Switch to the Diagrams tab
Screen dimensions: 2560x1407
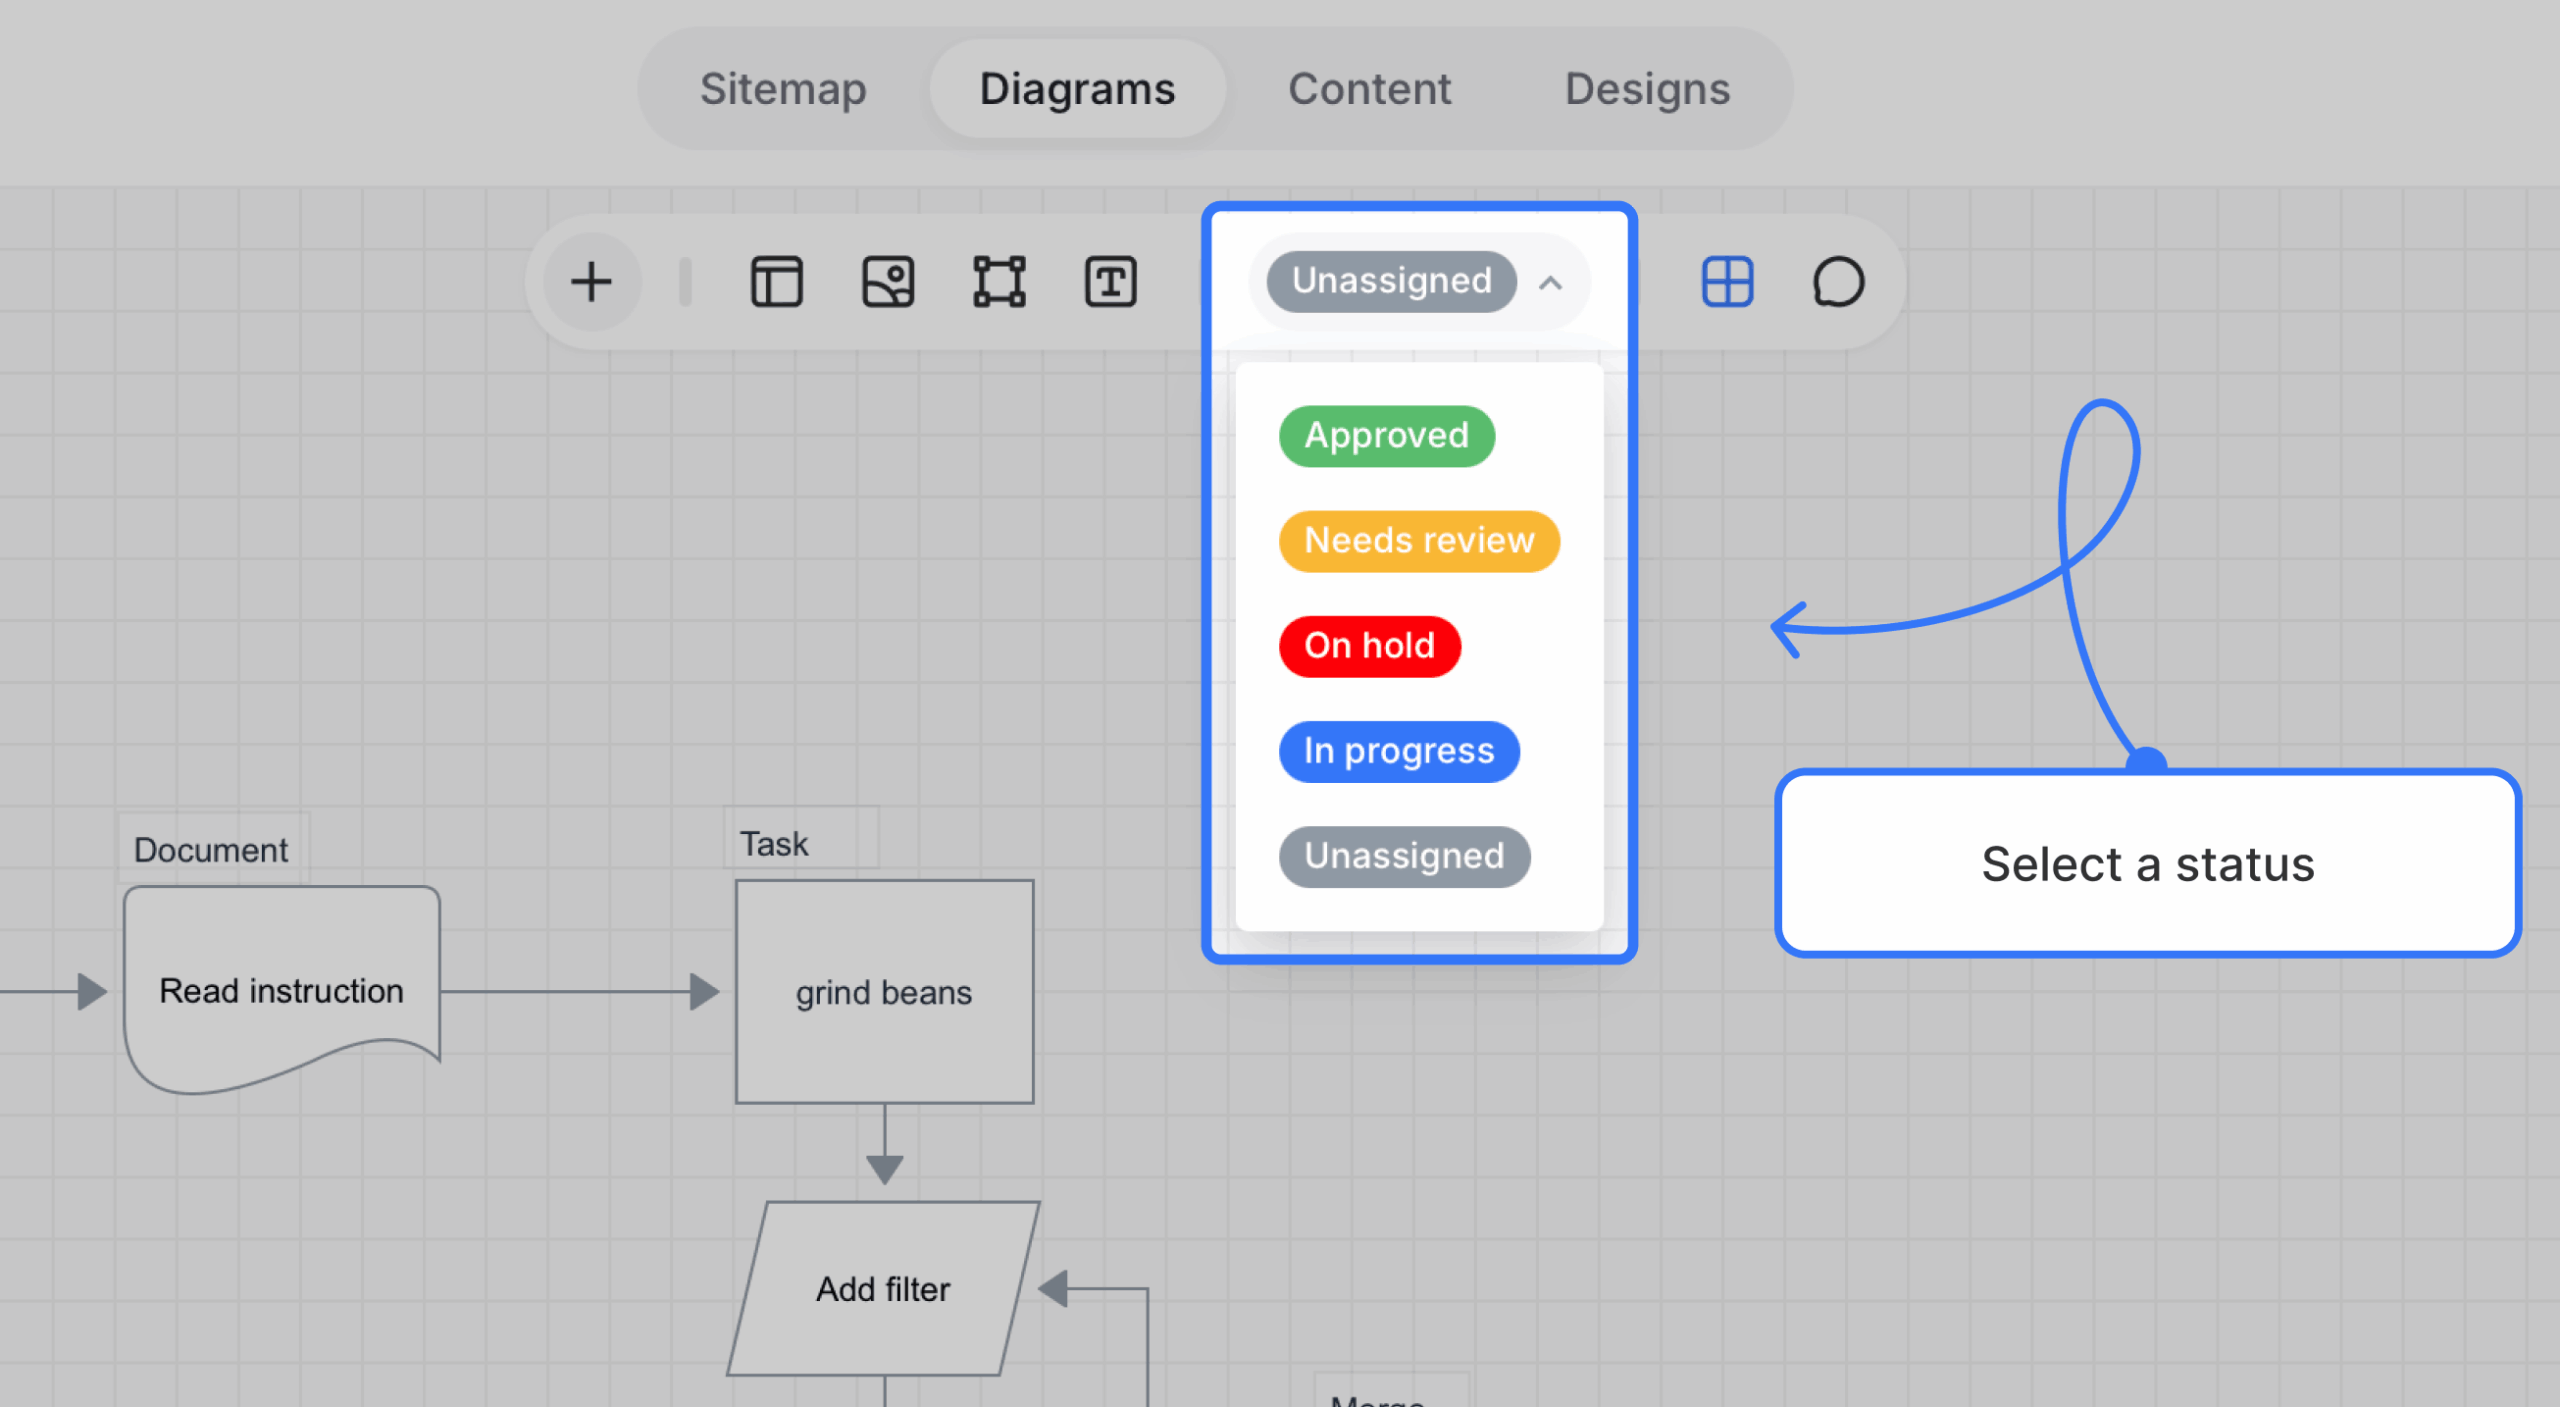tap(1077, 89)
